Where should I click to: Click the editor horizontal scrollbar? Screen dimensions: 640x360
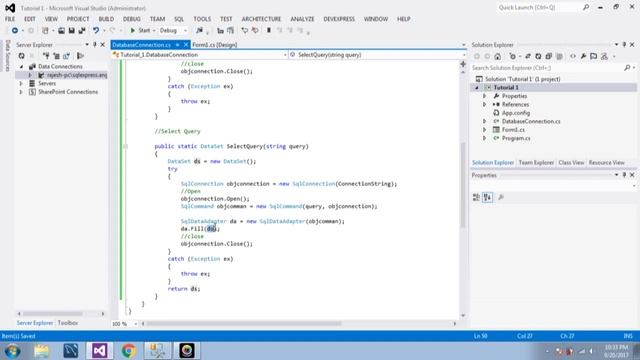(244, 324)
